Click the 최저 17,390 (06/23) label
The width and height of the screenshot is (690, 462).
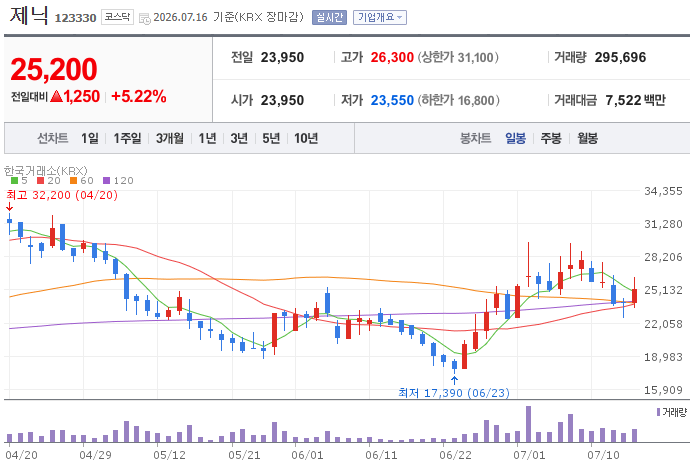(x=454, y=392)
